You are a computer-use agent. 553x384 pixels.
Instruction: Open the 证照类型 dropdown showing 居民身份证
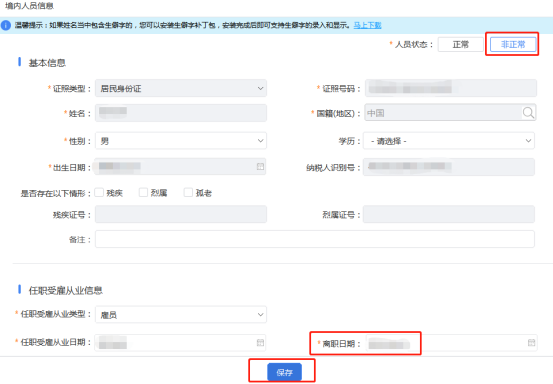(x=181, y=88)
